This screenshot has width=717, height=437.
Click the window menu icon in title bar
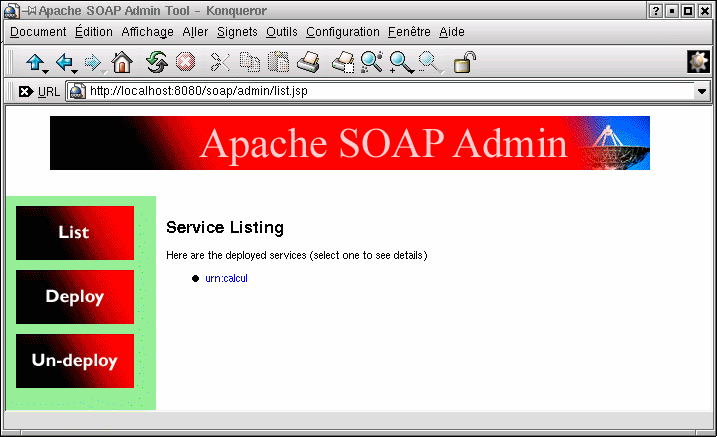(10, 11)
